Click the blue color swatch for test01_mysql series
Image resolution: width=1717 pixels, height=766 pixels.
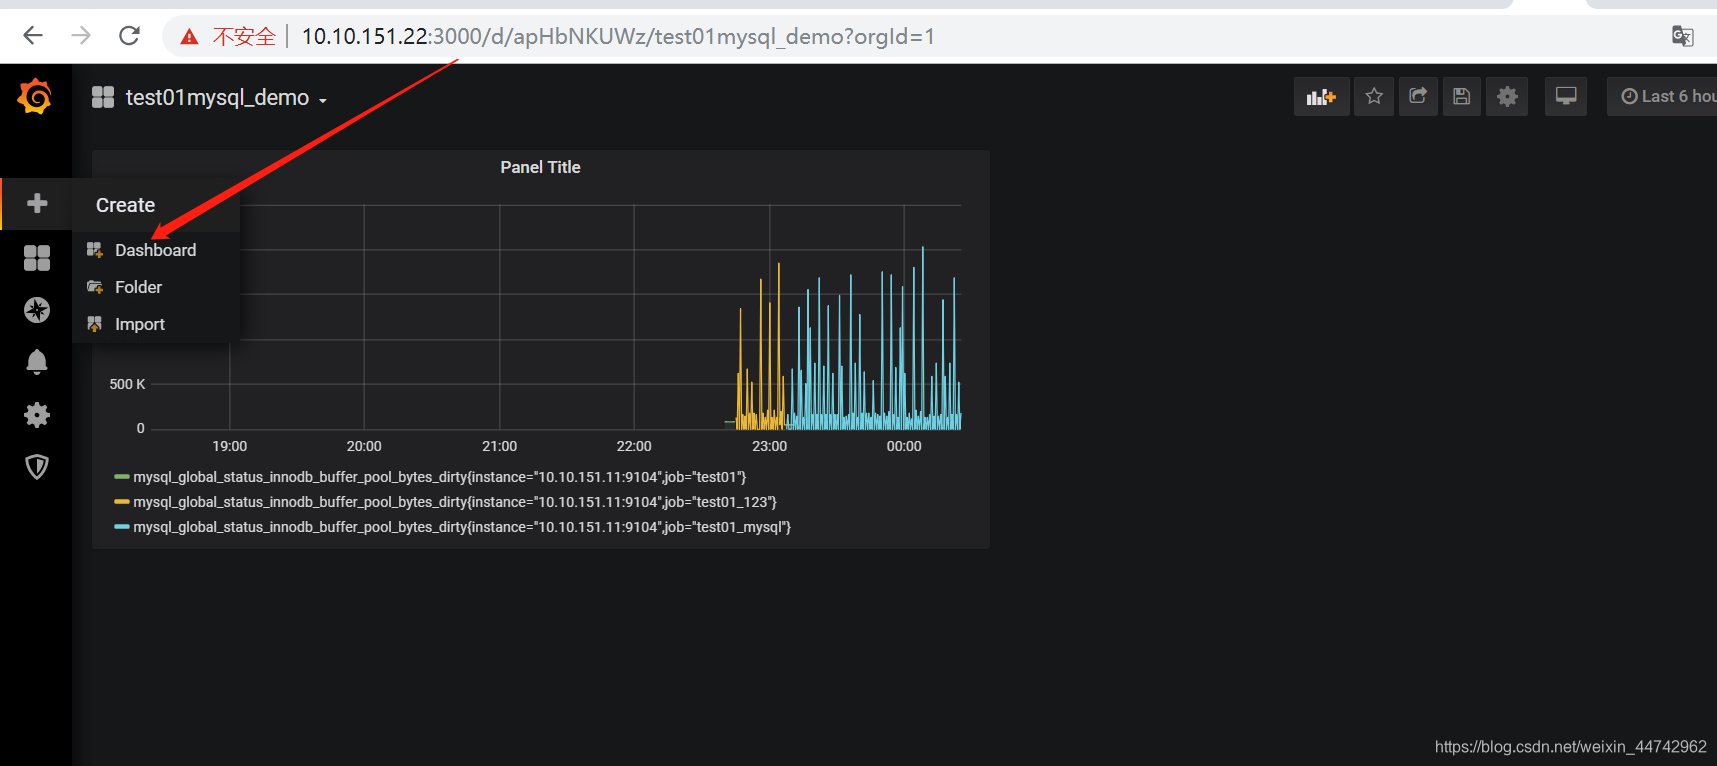click(122, 527)
